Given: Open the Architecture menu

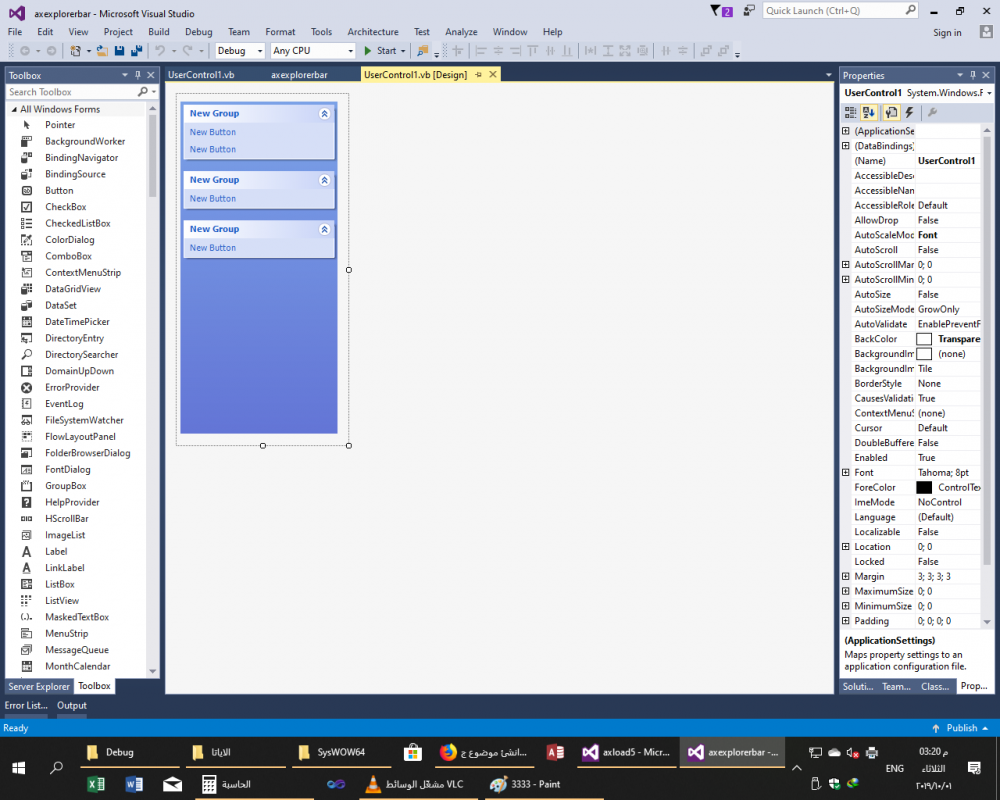Looking at the screenshot, I should (373, 32).
